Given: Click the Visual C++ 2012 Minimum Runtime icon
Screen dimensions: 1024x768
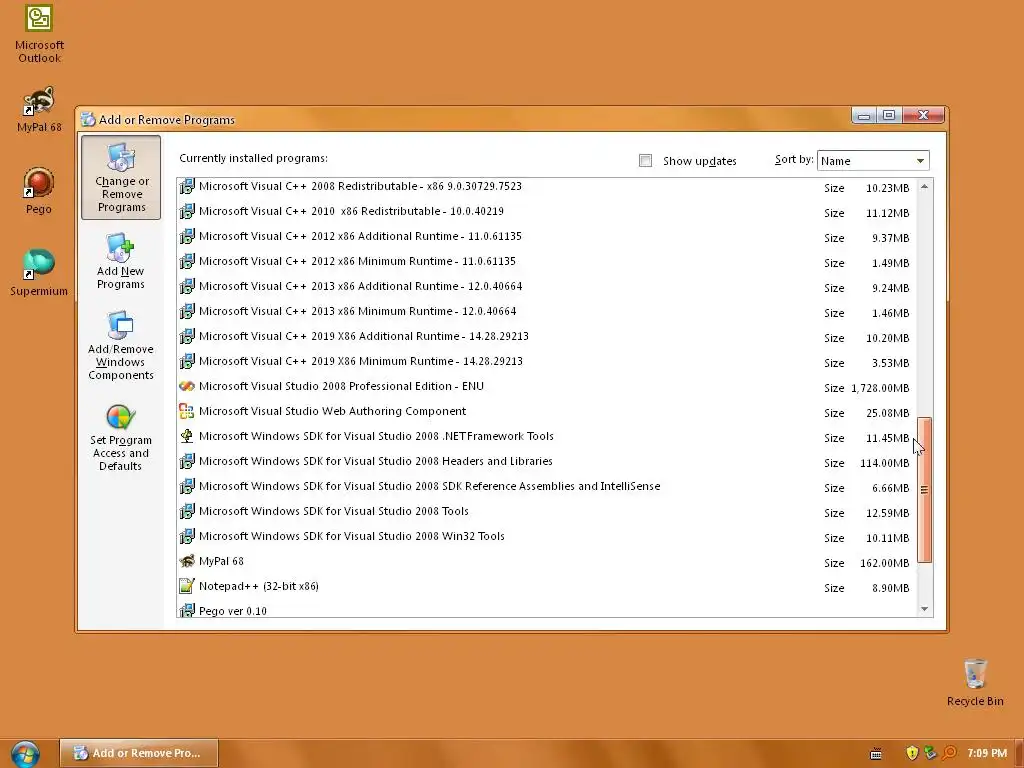Looking at the screenshot, I should click(187, 261).
